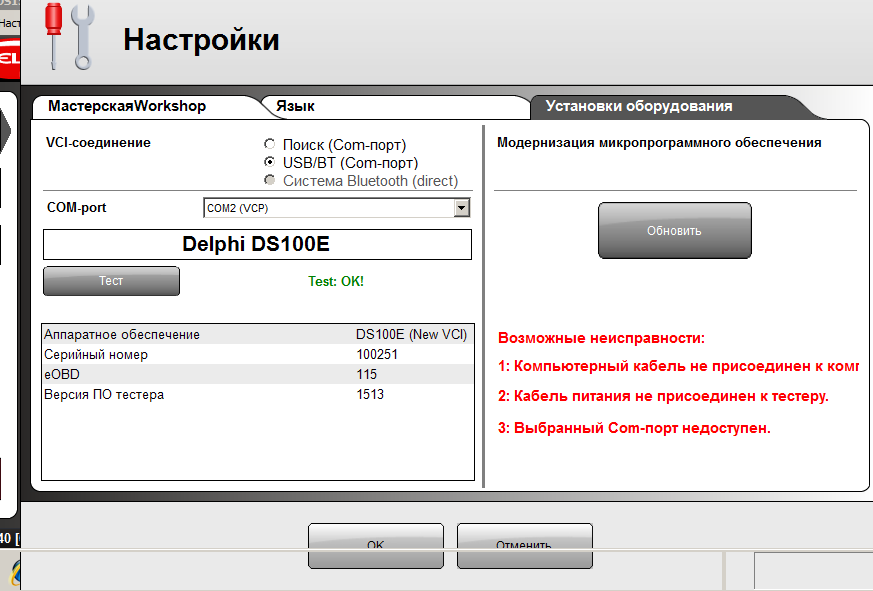Viewport: 873px width, 591px height.
Task: Select the USB/BT (Com-порт) radio option
Action: coord(269,162)
